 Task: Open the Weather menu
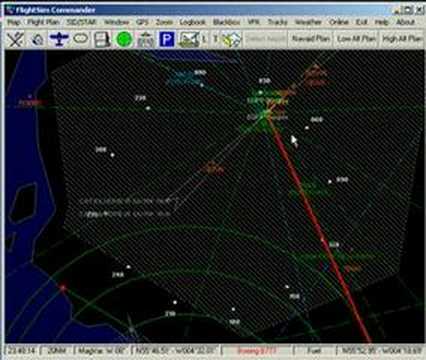(308, 22)
